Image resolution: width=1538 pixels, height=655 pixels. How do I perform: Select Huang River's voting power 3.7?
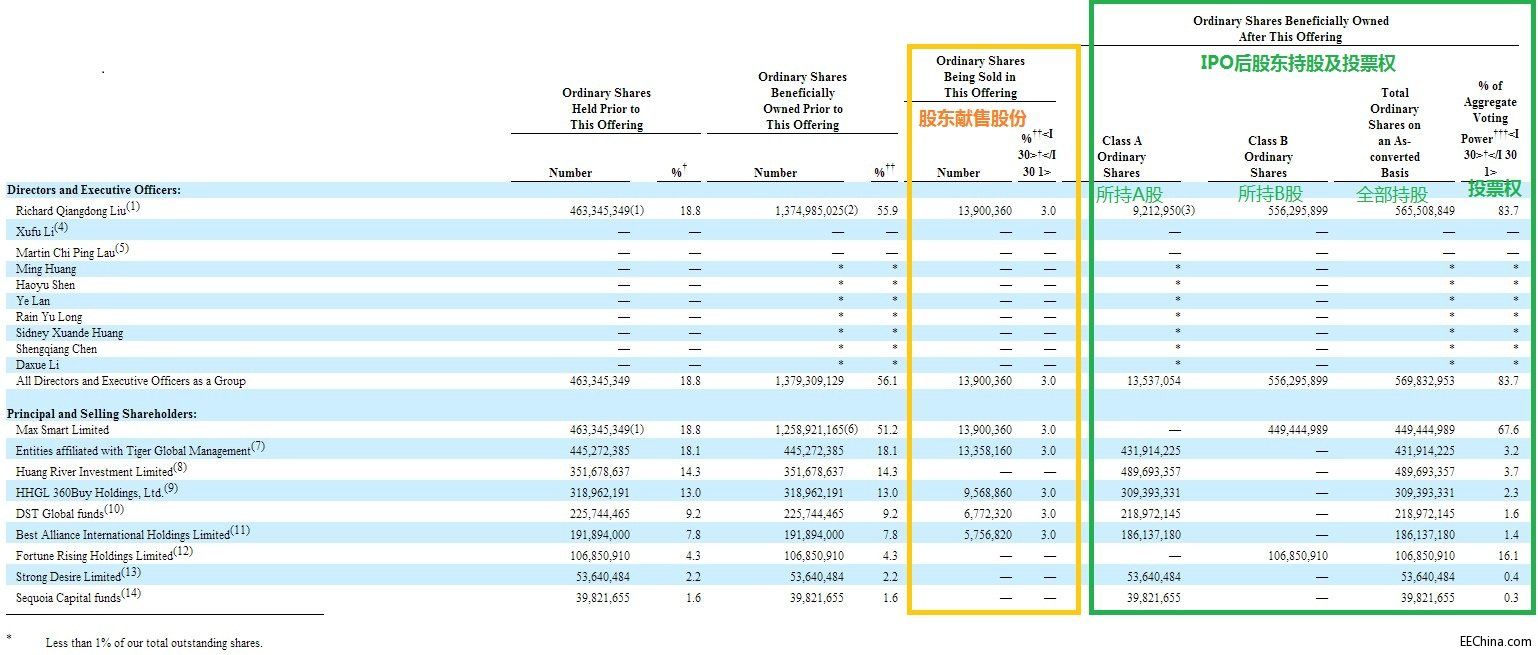click(1512, 472)
